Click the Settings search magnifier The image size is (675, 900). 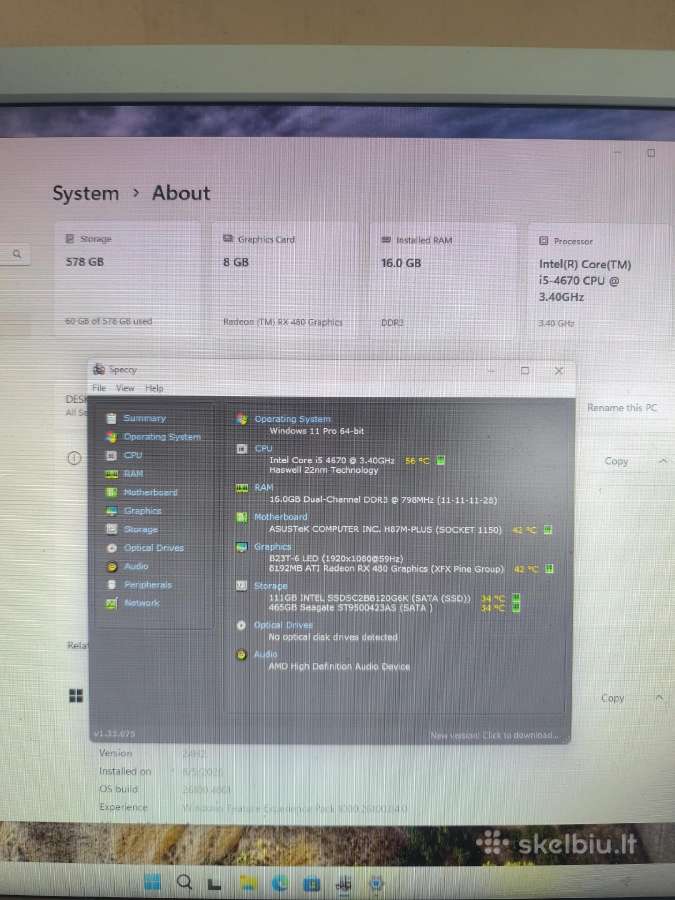tap(17, 253)
